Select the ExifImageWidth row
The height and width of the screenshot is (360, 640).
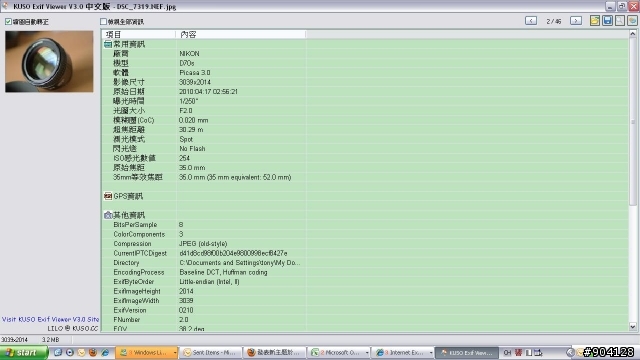click(x=365, y=301)
